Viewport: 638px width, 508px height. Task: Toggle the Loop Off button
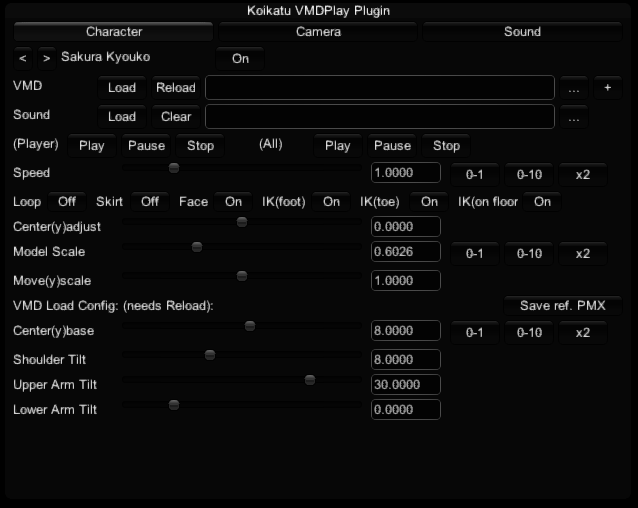click(67, 201)
